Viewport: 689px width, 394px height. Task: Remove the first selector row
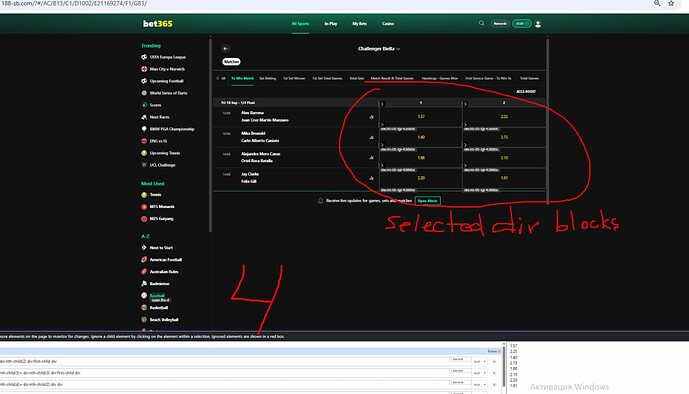coord(494,361)
